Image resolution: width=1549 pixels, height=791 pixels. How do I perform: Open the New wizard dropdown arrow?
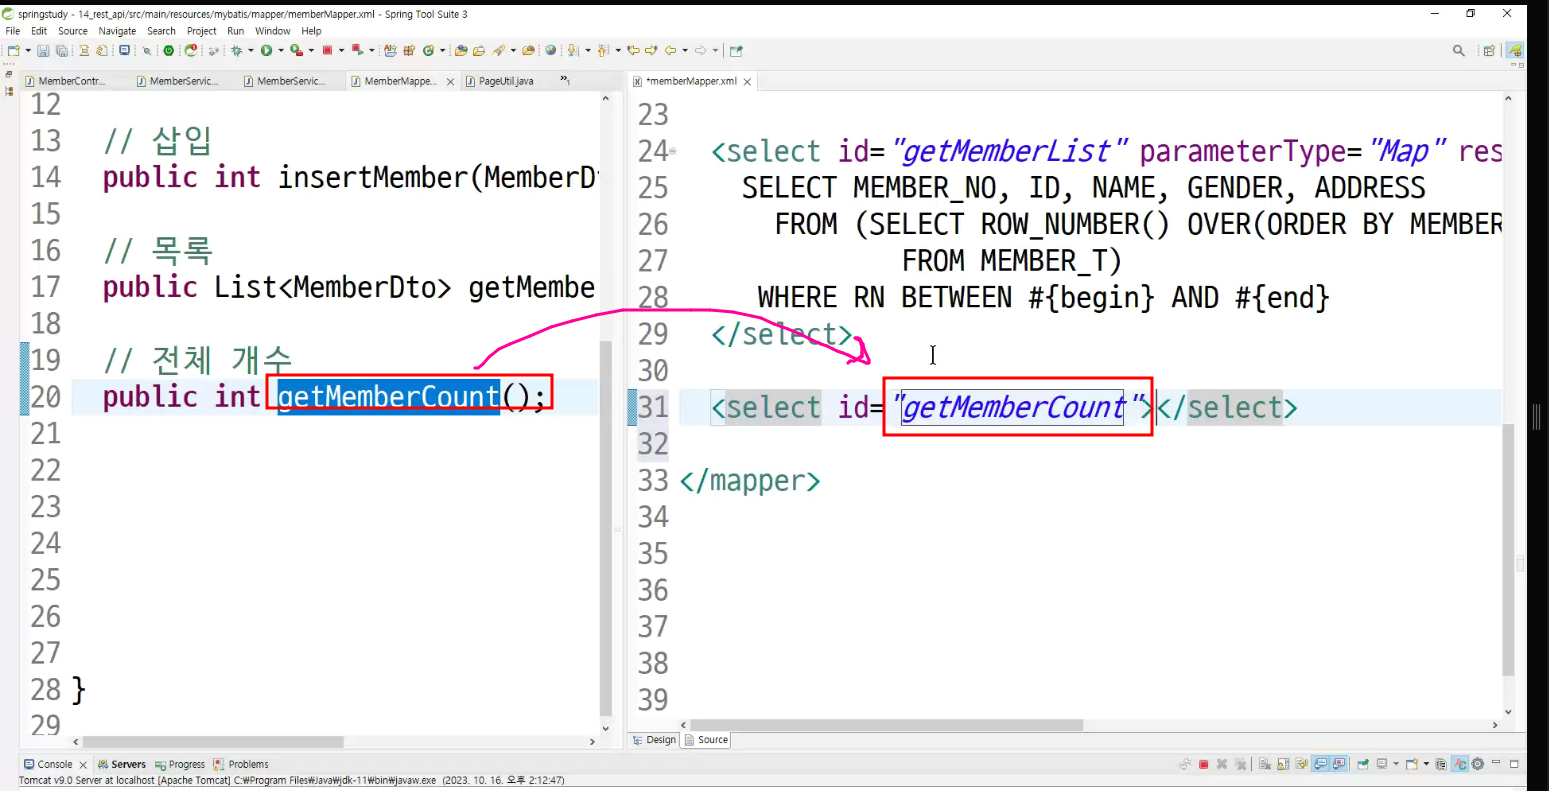(27, 50)
